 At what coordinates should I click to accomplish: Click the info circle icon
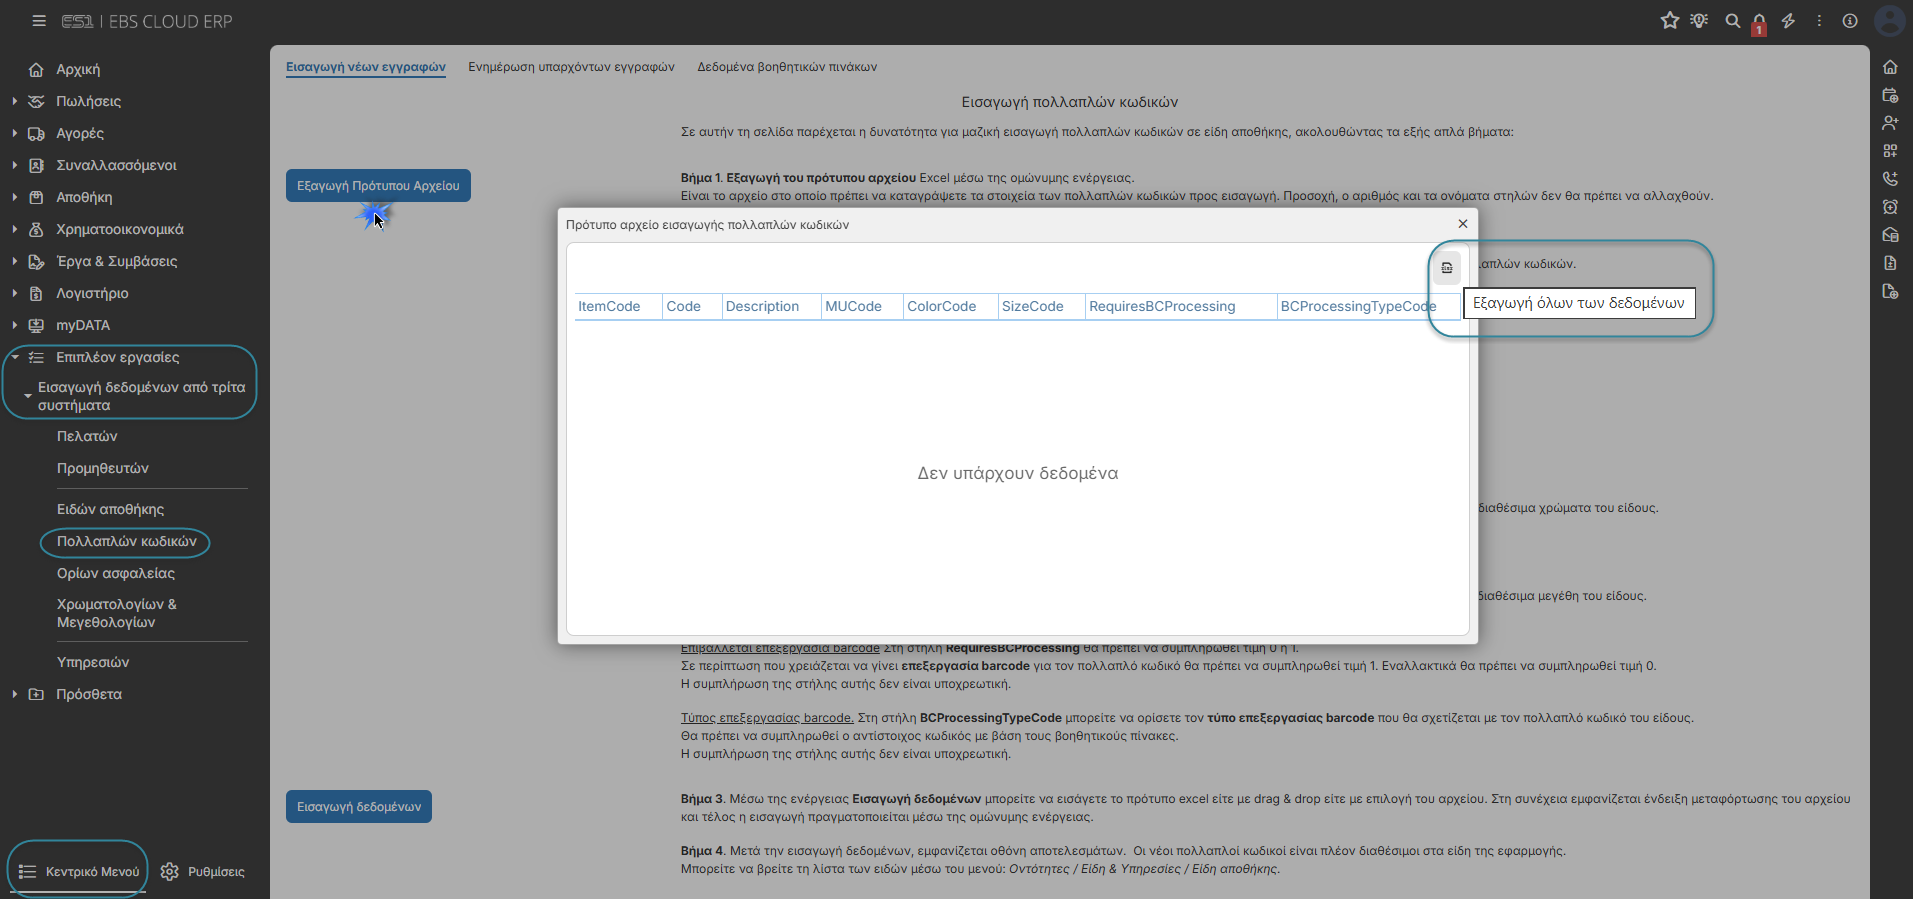(x=1850, y=21)
